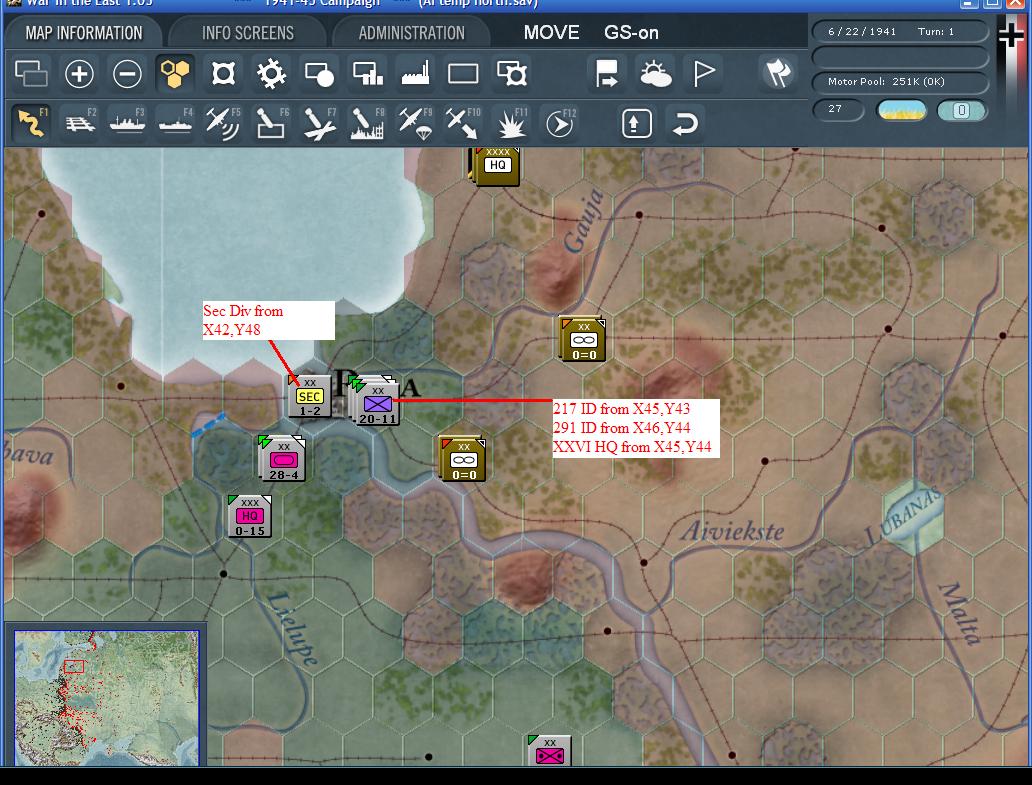Select the pink infantry unit at bottom

click(550, 750)
